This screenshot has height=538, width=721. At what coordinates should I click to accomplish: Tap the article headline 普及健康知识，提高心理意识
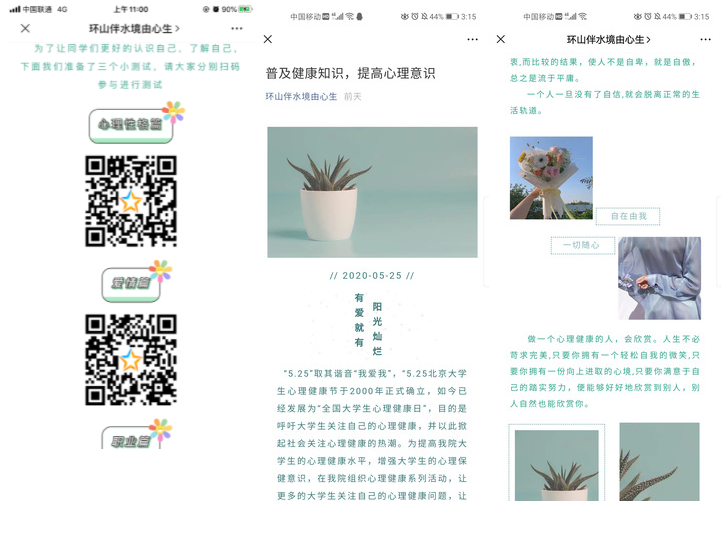350,74
